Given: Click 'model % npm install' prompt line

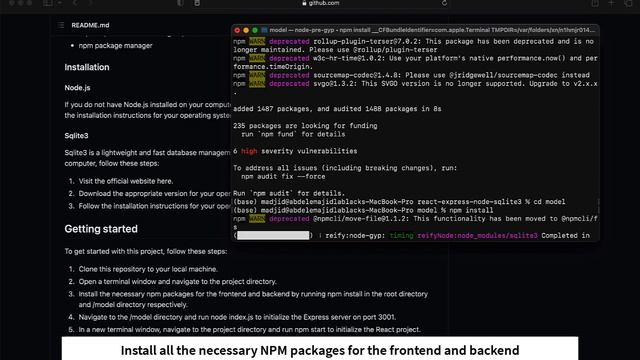Looking at the screenshot, I should coord(363,211).
